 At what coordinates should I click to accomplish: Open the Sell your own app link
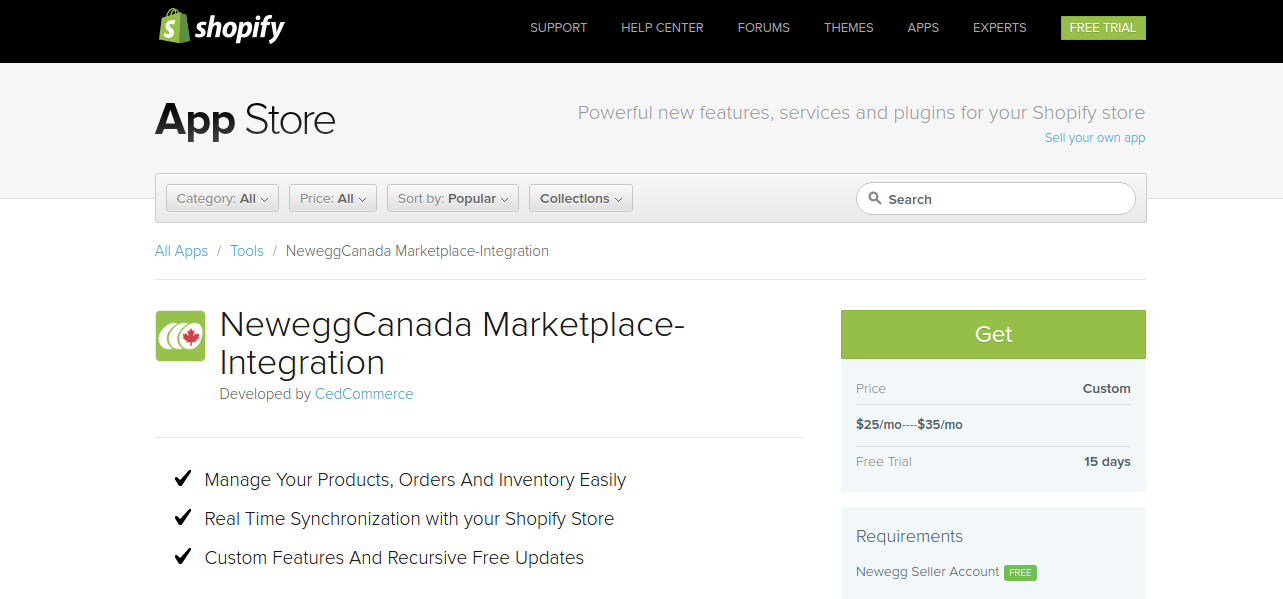[x=1095, y=137]
